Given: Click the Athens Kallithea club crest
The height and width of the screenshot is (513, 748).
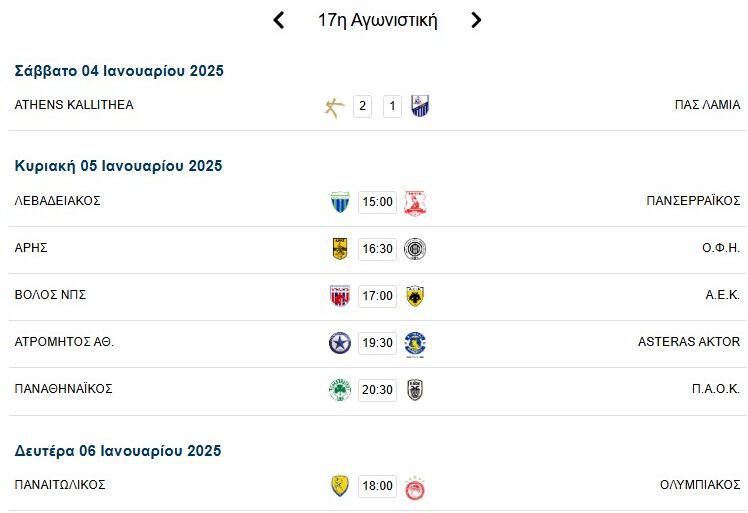Looking at the screenshot, I should tap(335, 106).
